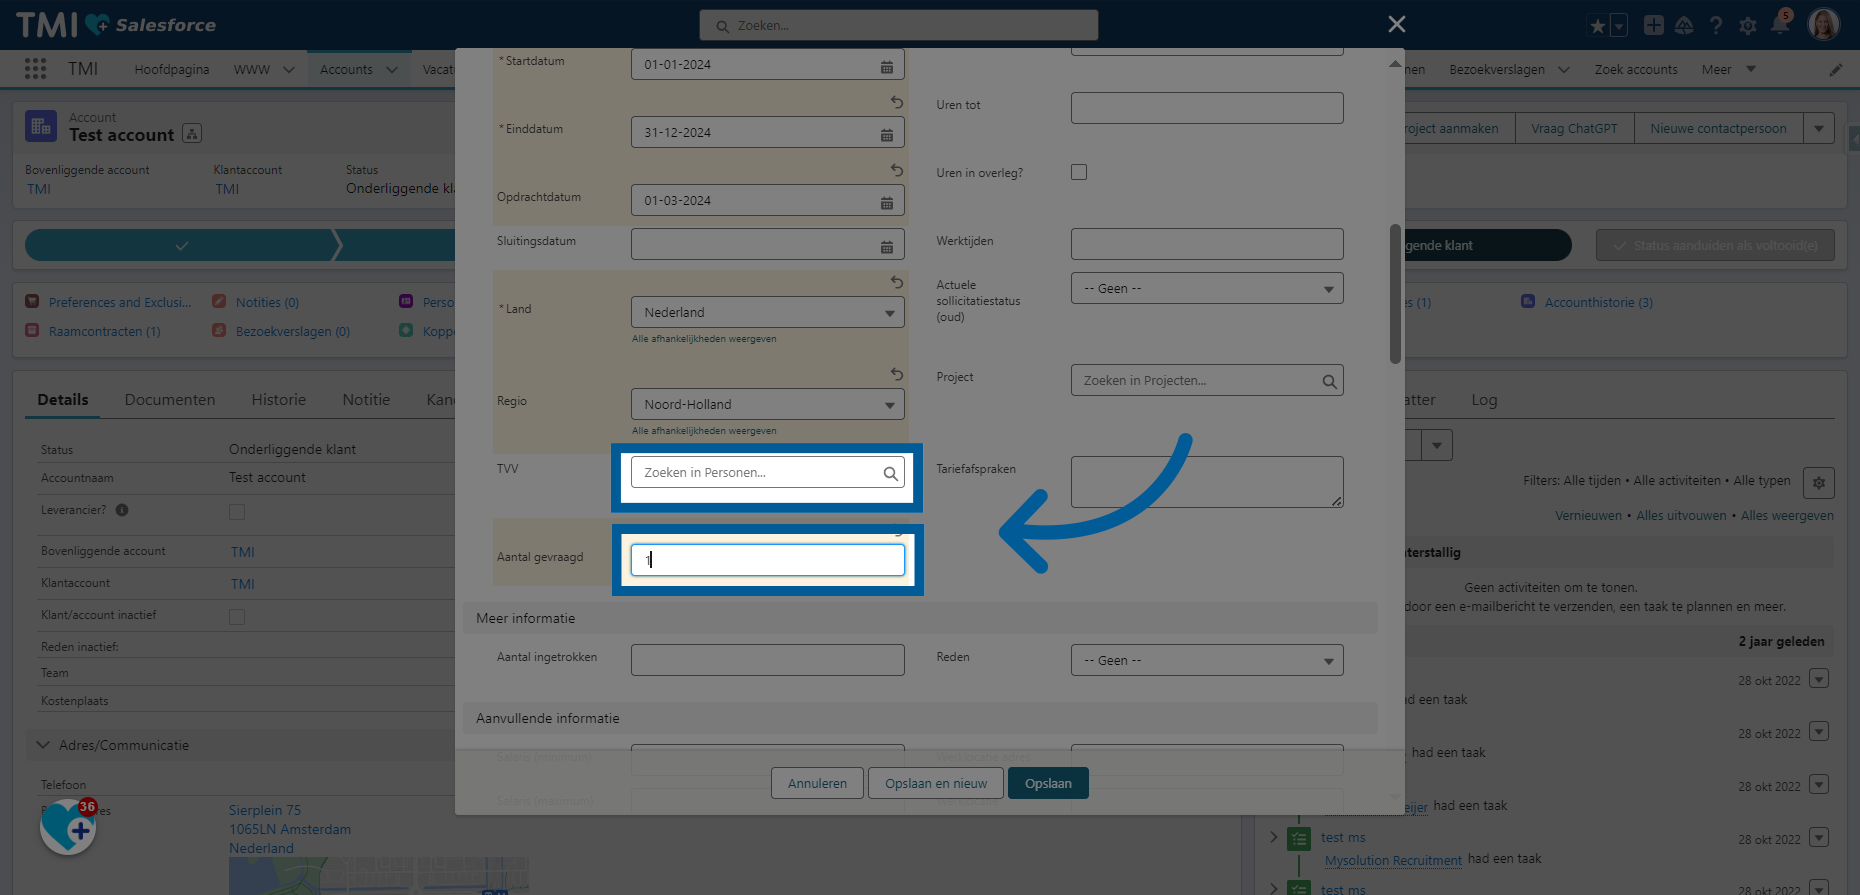Toggle the Leverancier checkbox
1860x895 pixels.
237,512
